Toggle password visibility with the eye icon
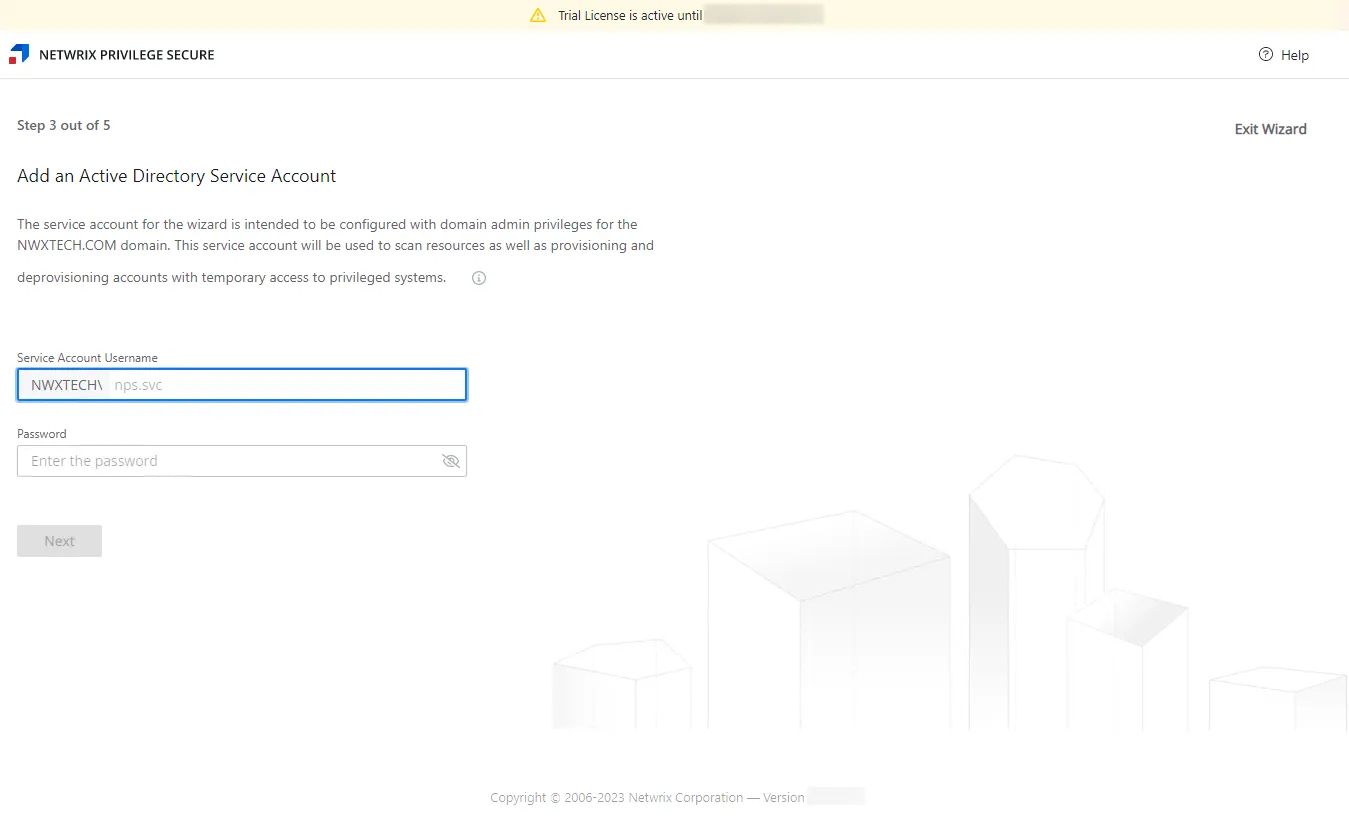 click(450, 461)
